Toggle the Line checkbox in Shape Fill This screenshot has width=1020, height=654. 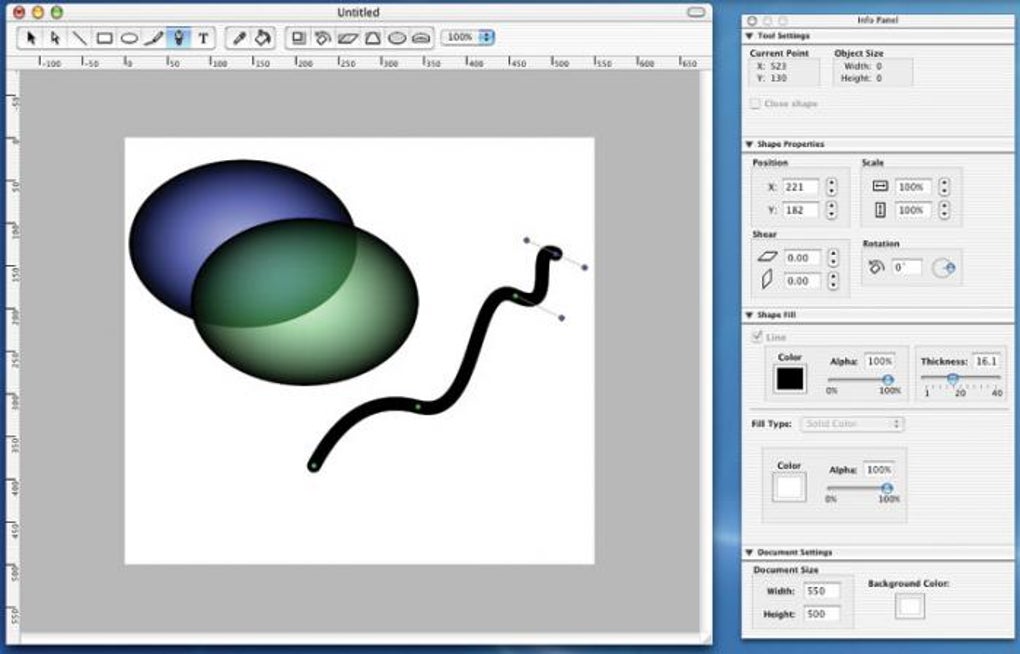[x=756, y=336]
